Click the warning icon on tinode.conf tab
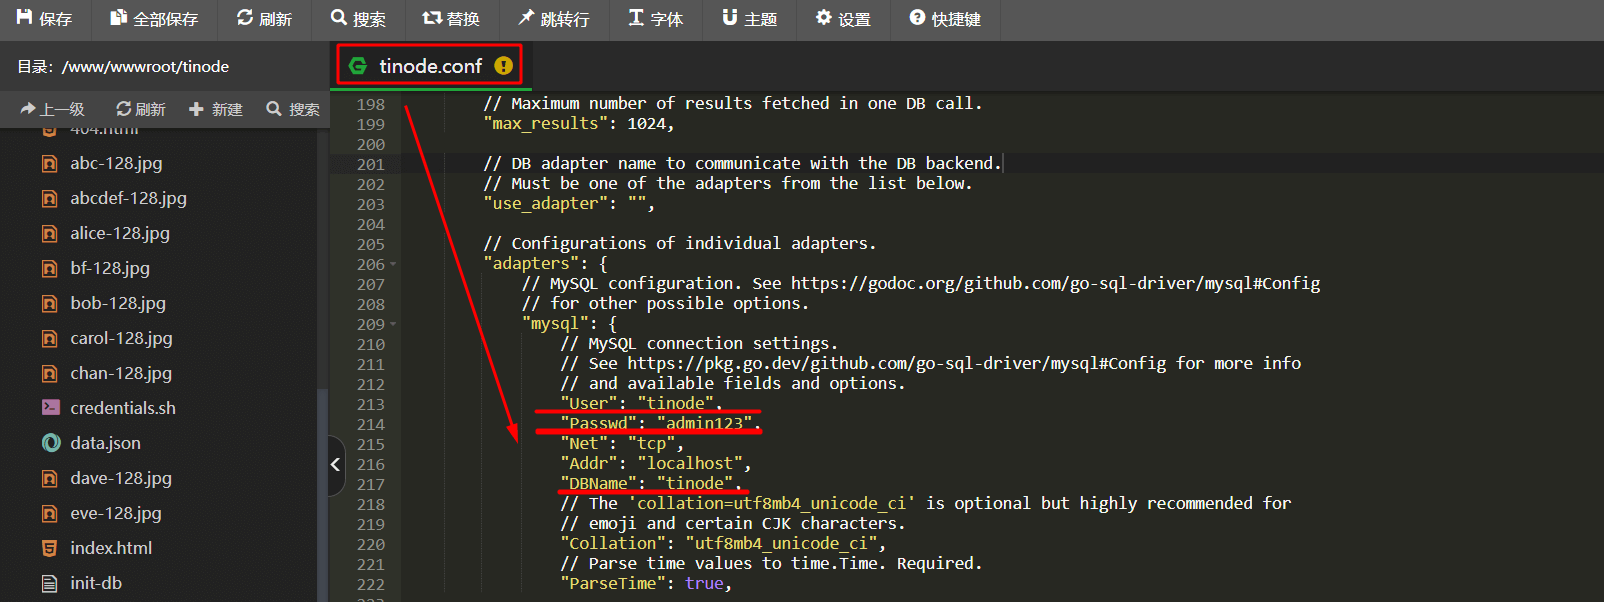The height and width of the screenshot is (602, 1604). pyautogui.click(x=504, y=66)
